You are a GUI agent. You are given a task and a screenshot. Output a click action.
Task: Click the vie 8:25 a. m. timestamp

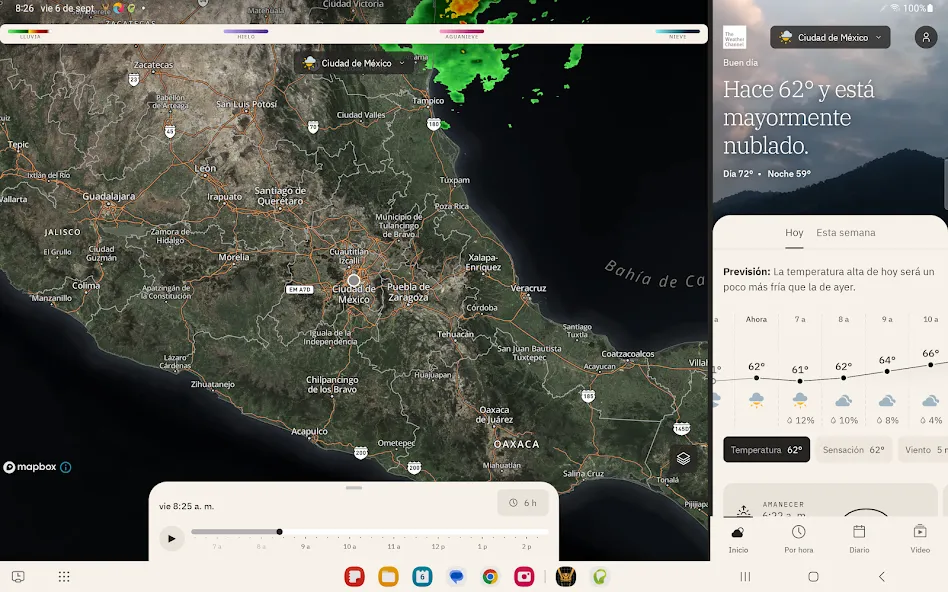click(x=187, y=506)
